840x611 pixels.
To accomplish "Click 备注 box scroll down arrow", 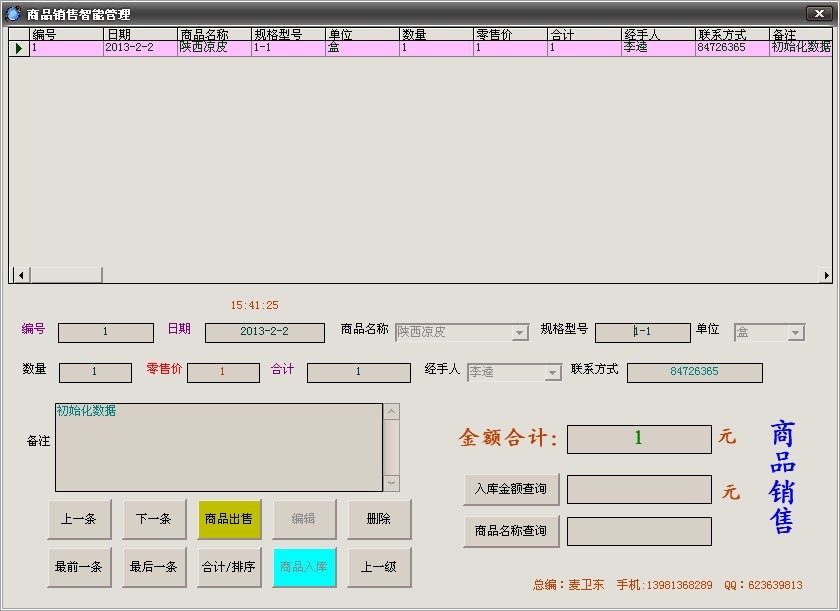I will (x=392, y=484).
